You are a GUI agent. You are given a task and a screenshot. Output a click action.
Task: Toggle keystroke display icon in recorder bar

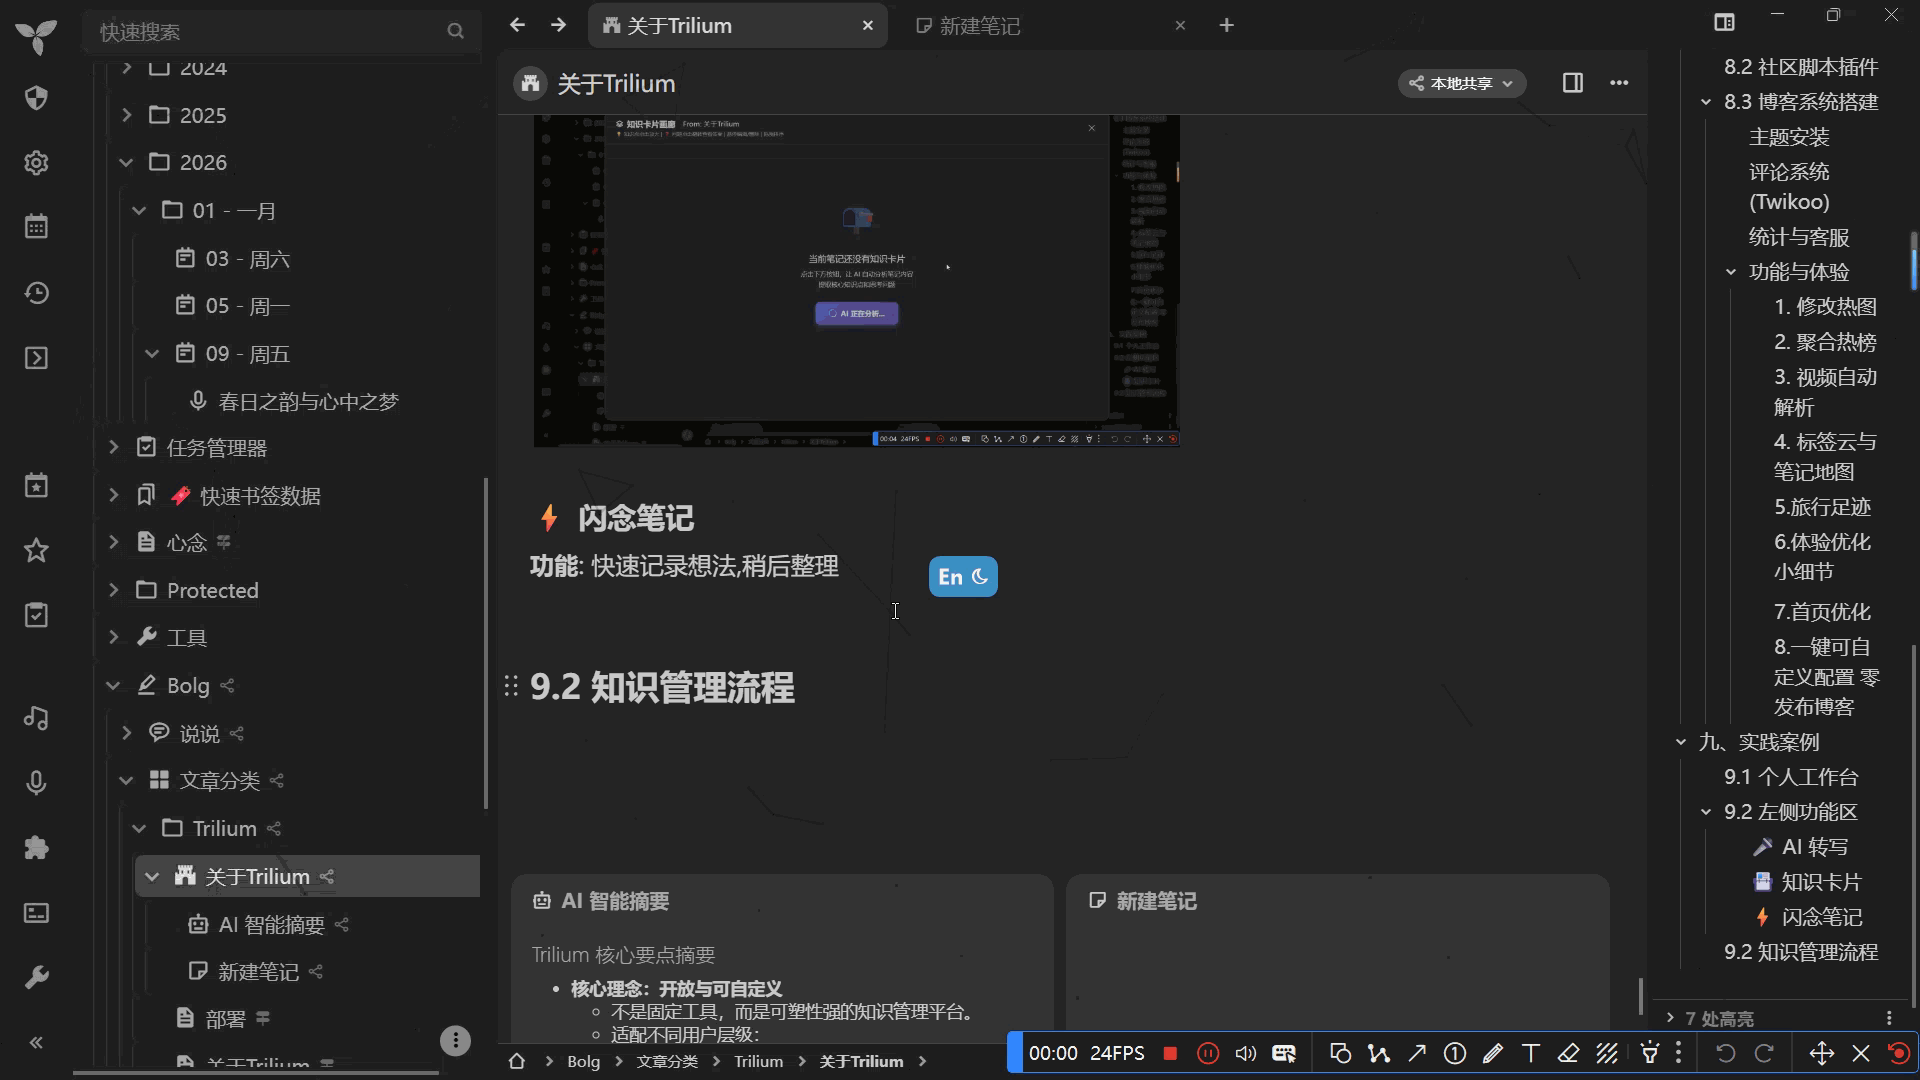click(x=1284, y=1053)
